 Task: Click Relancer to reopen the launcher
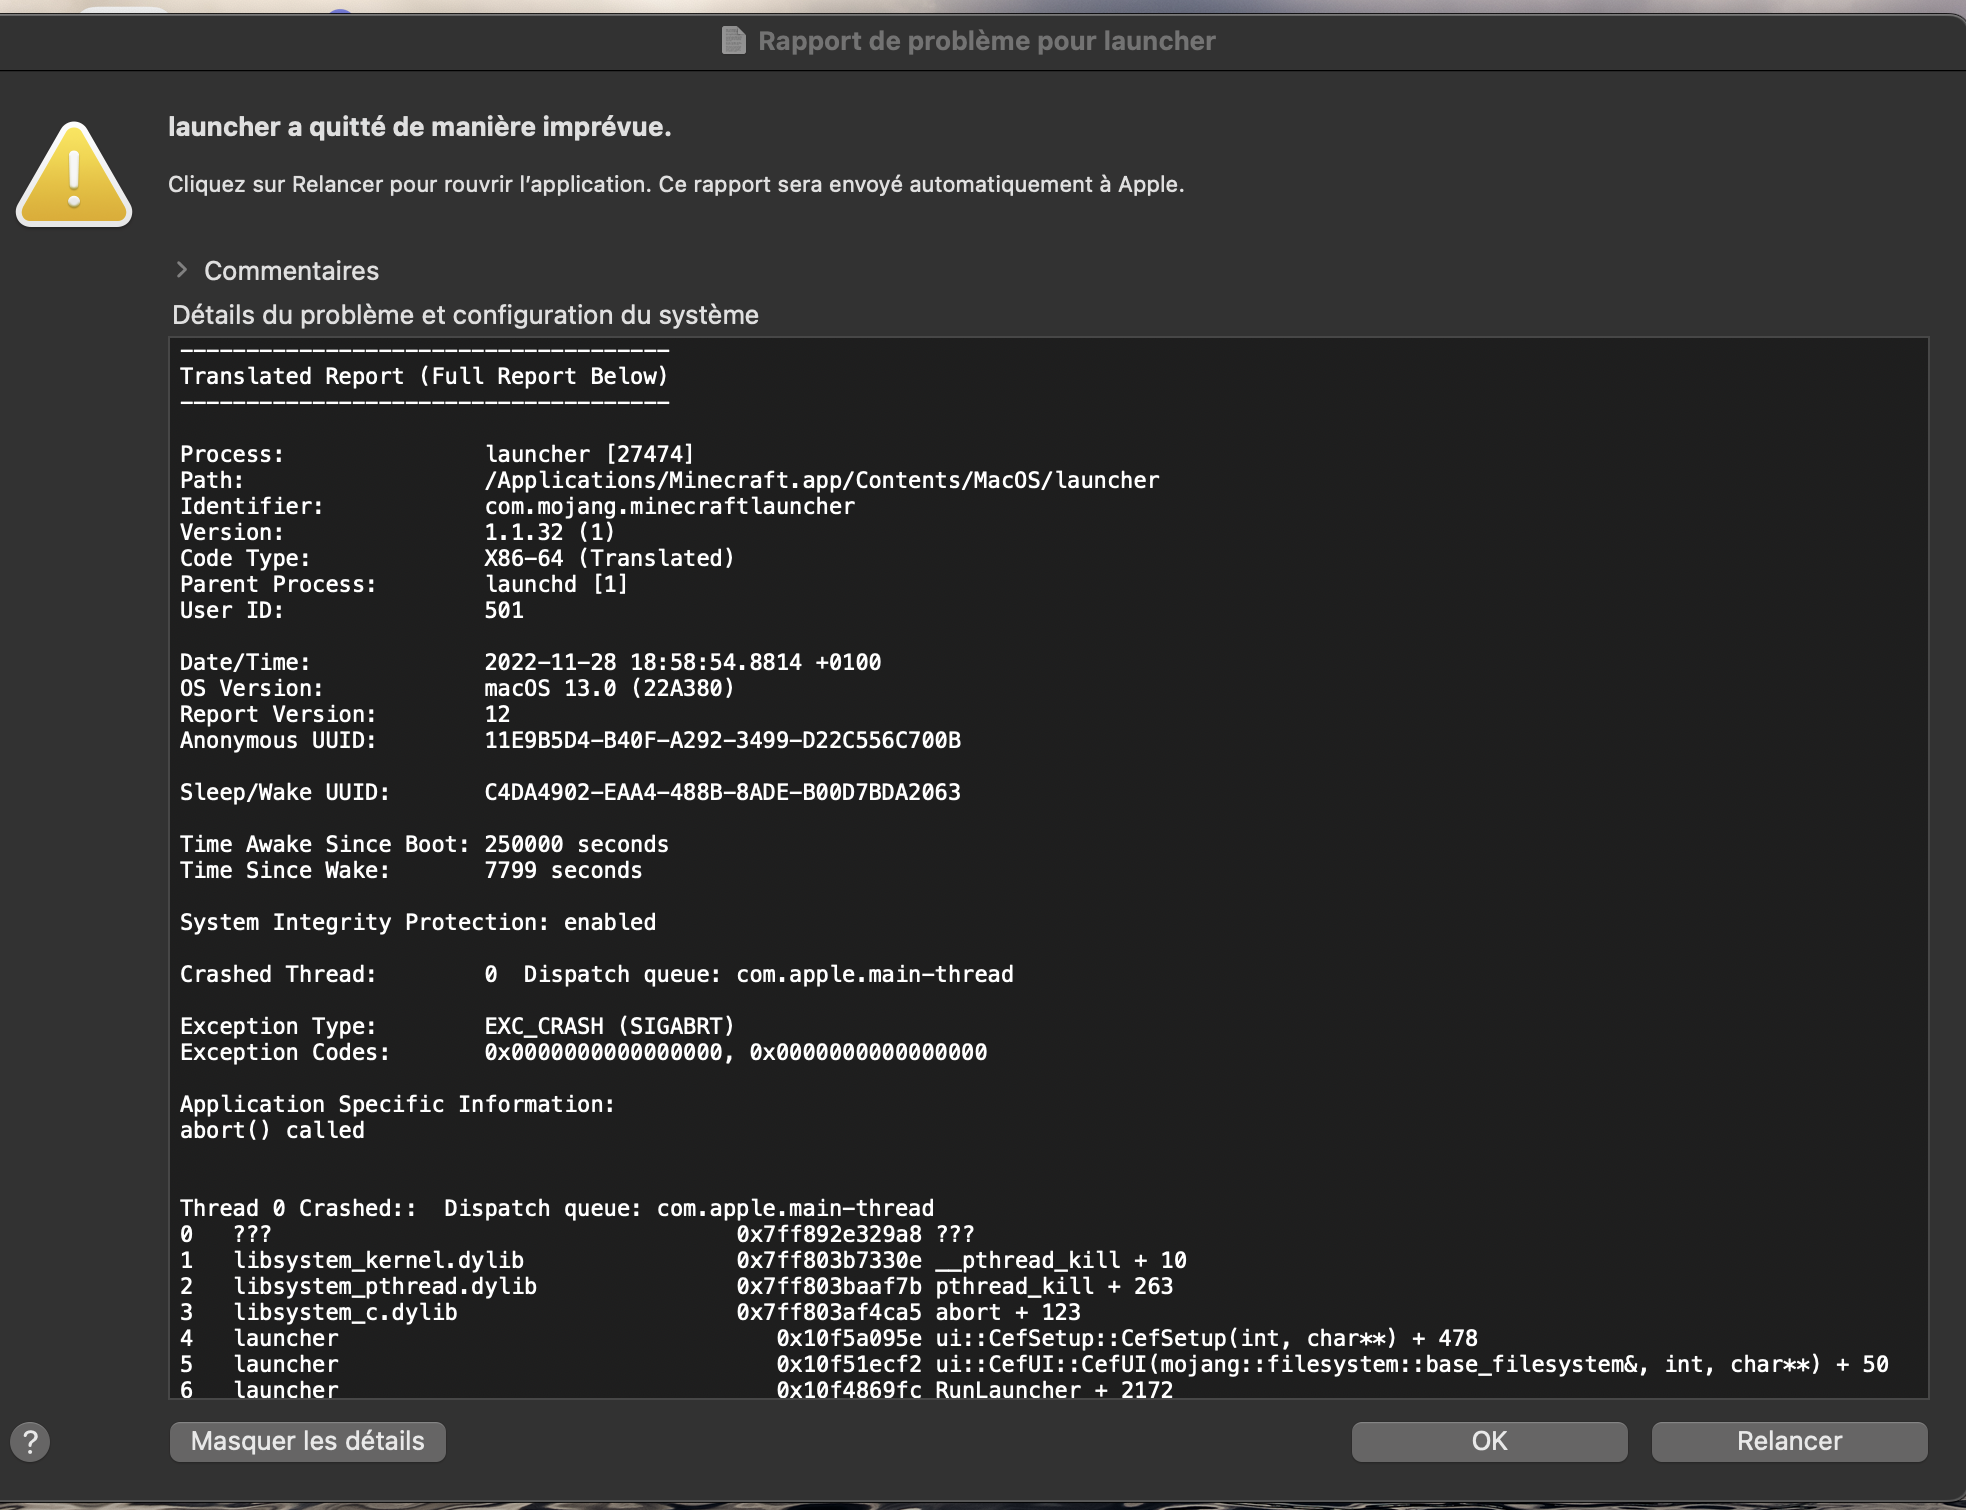point(1788,1441)
